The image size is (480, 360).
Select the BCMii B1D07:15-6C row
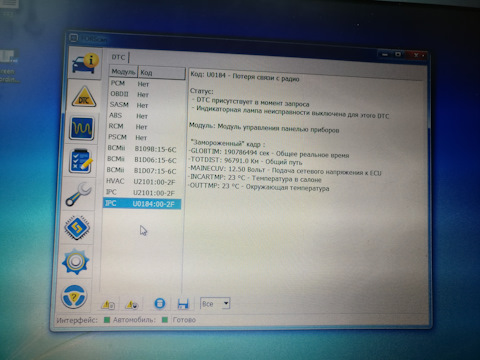[x=143, y=171]
